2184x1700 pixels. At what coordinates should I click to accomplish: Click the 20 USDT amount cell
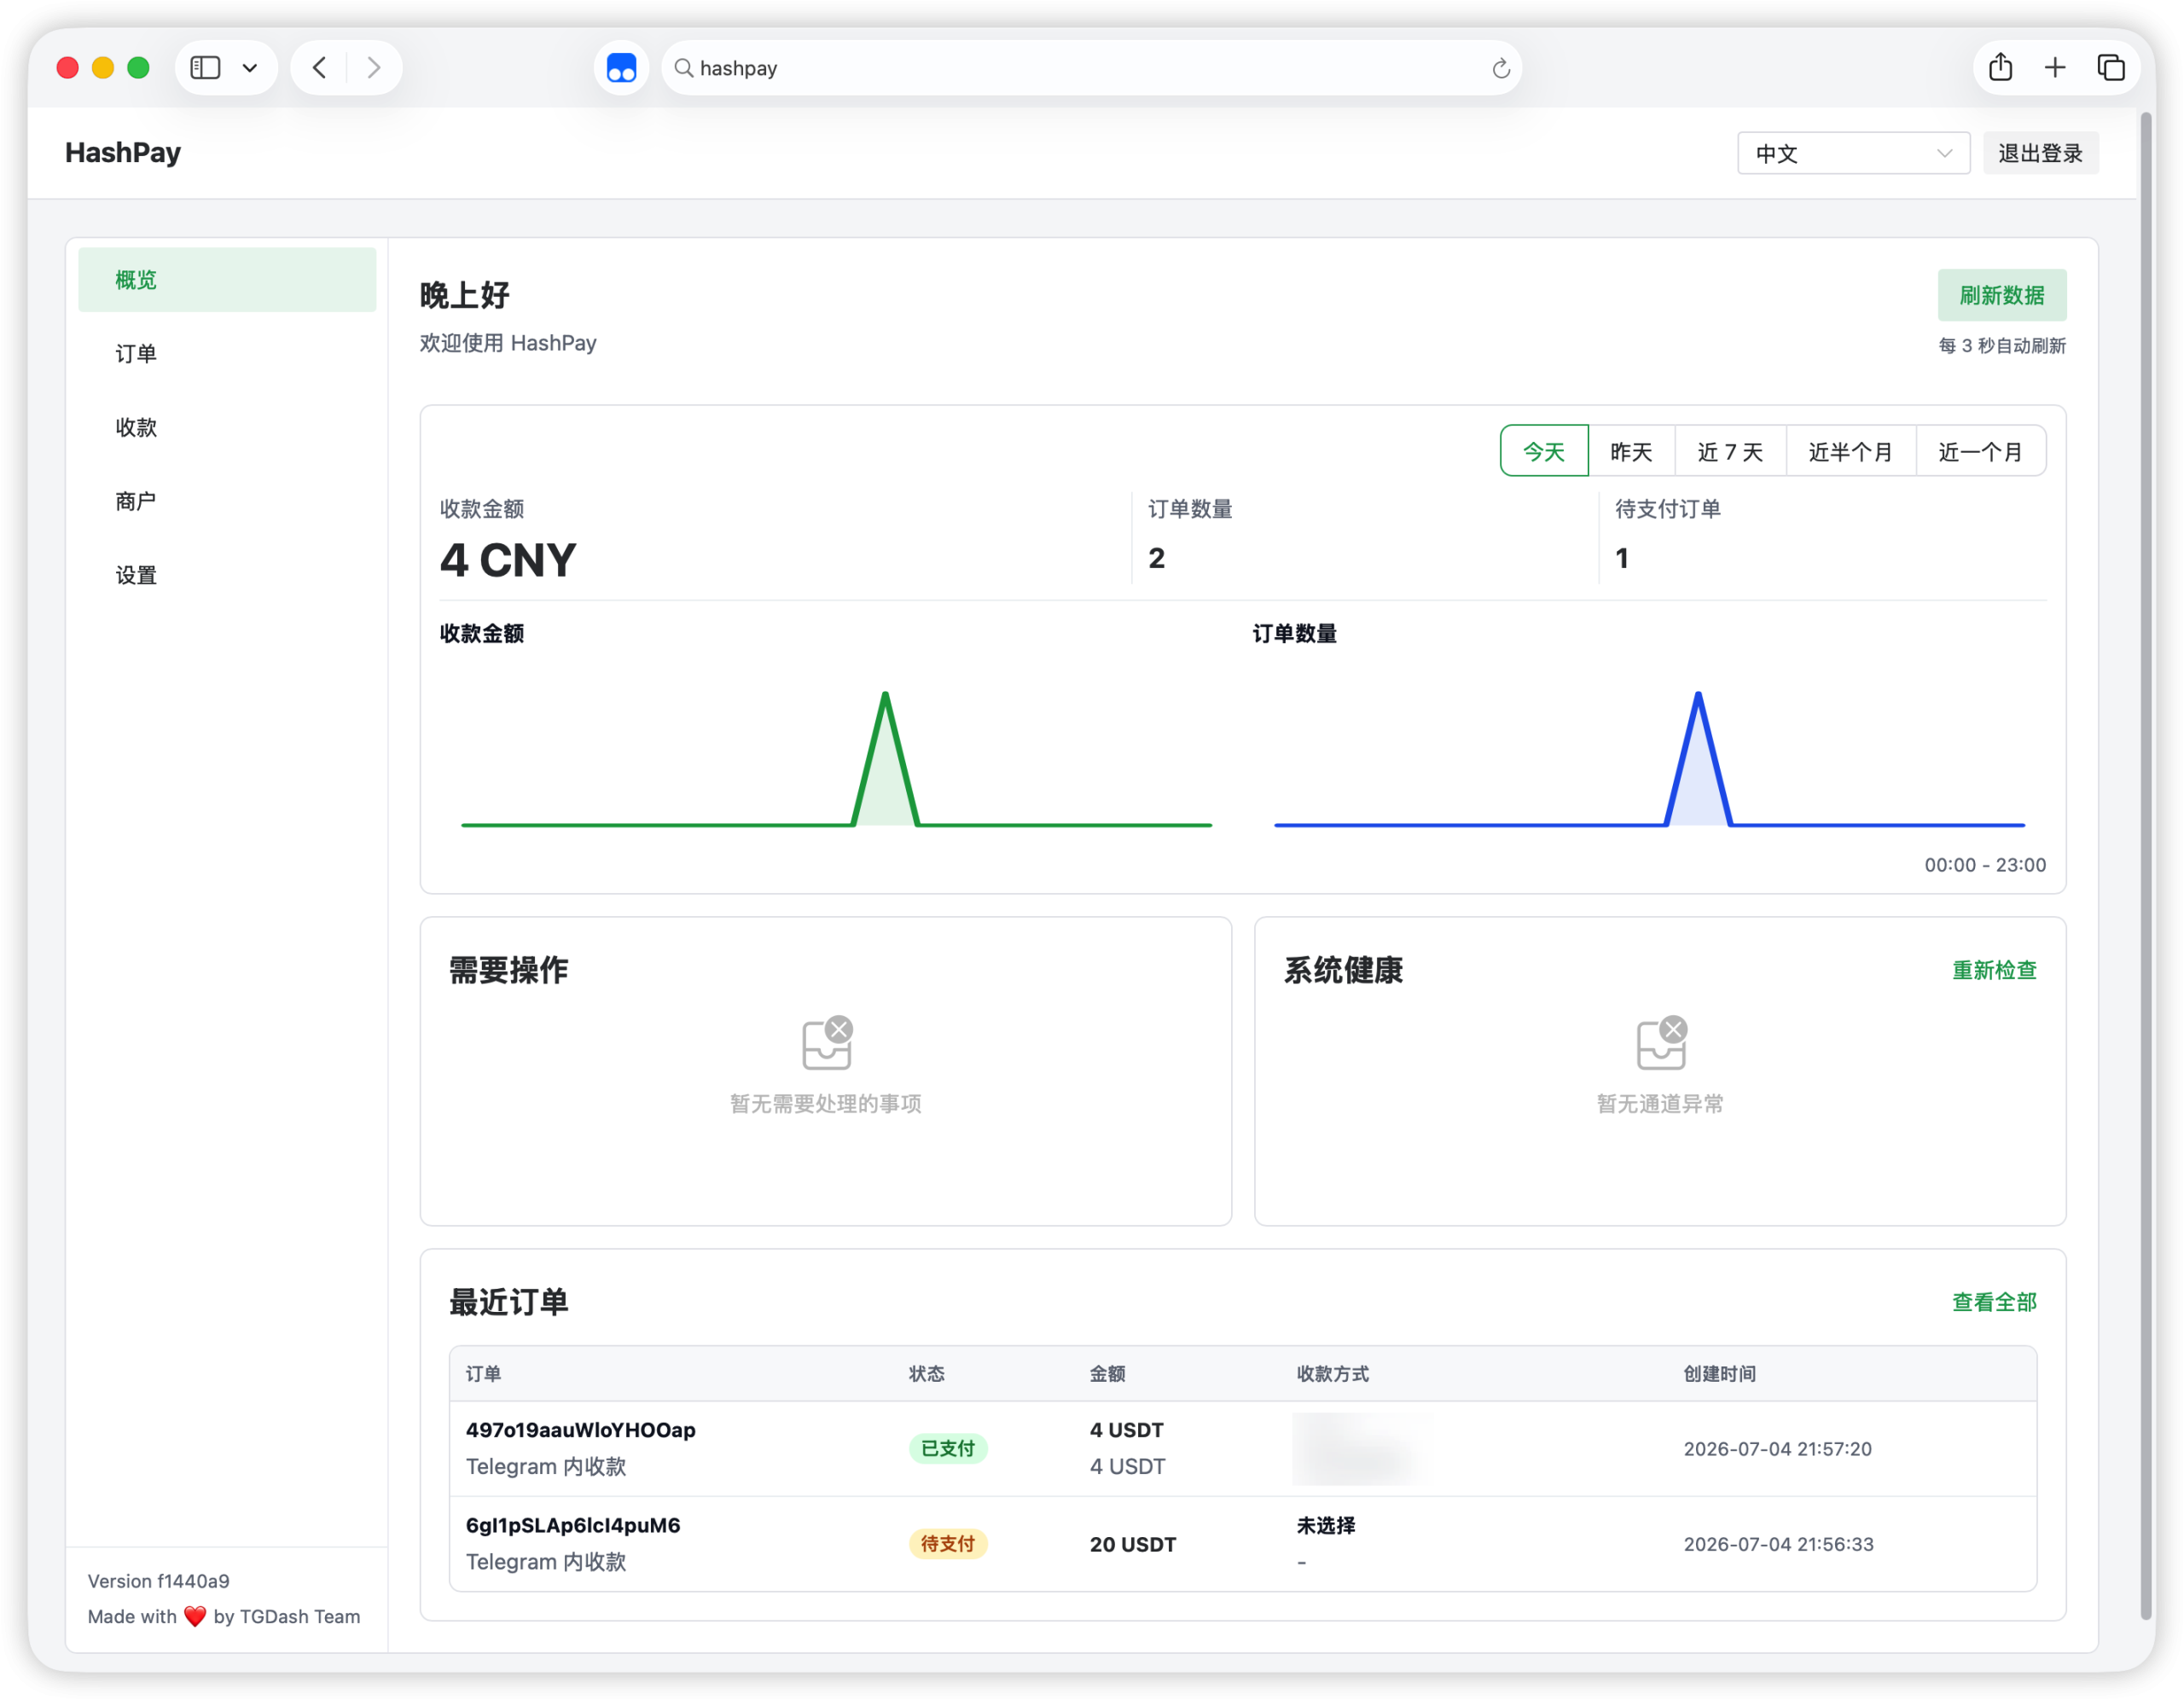pos(1133,1544)
